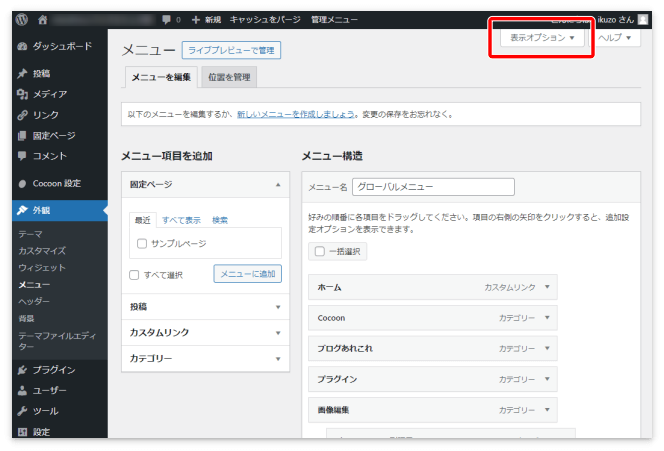The width and height of the screenshot is (664, 451).
Task: Select the 最近 tab
Action: click(x=143, y=220)
